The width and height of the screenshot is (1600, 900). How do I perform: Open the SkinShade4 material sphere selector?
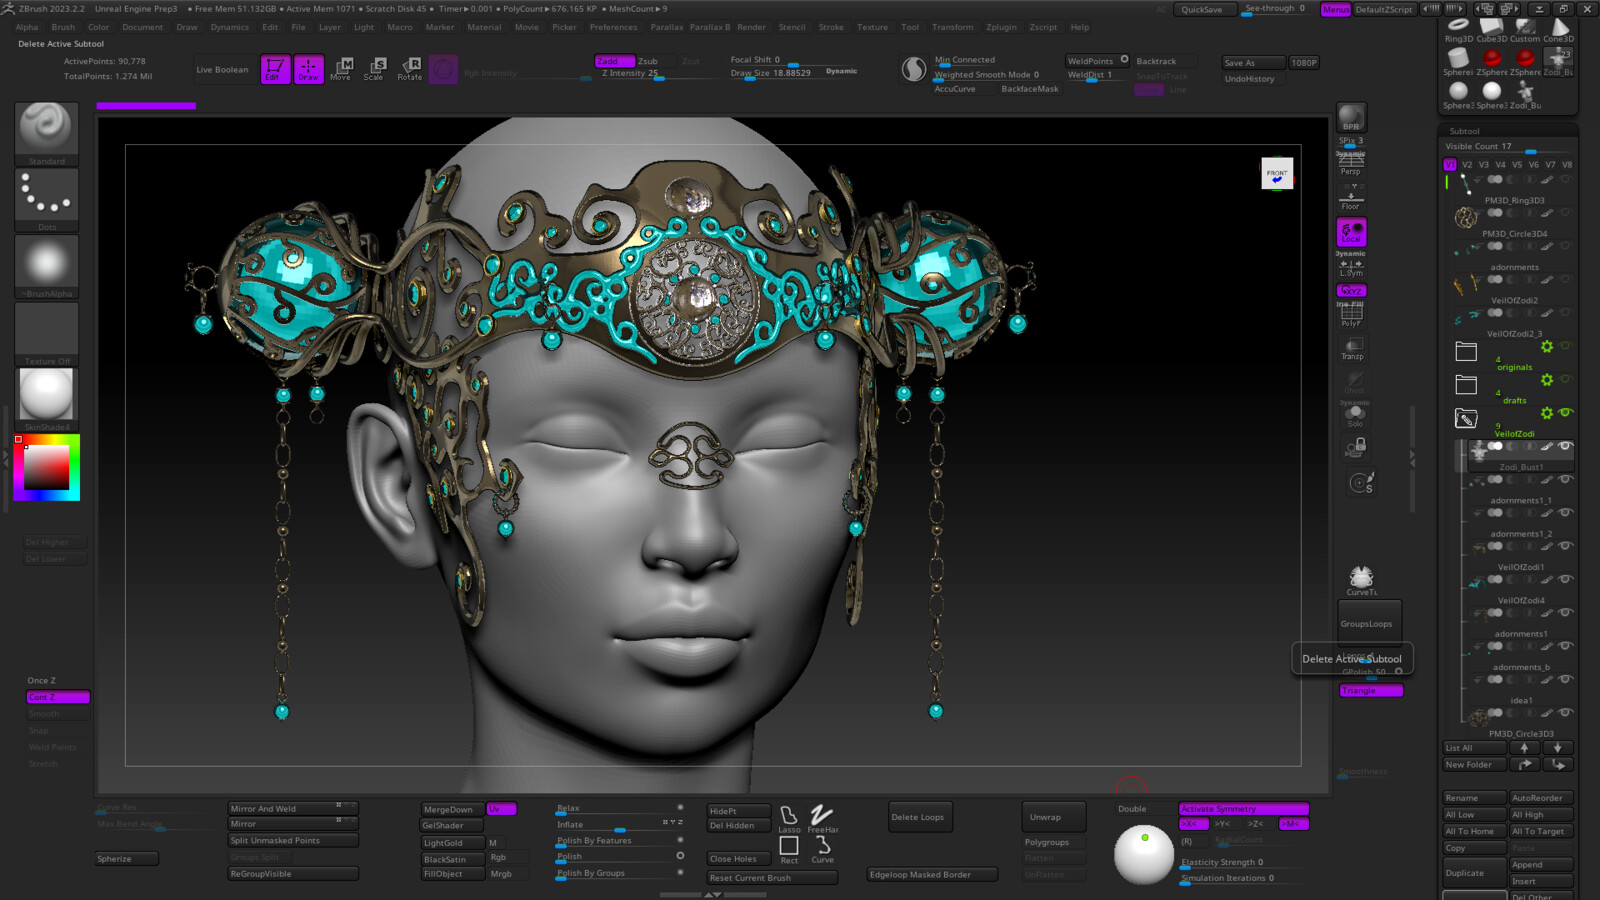coord(46,399)
